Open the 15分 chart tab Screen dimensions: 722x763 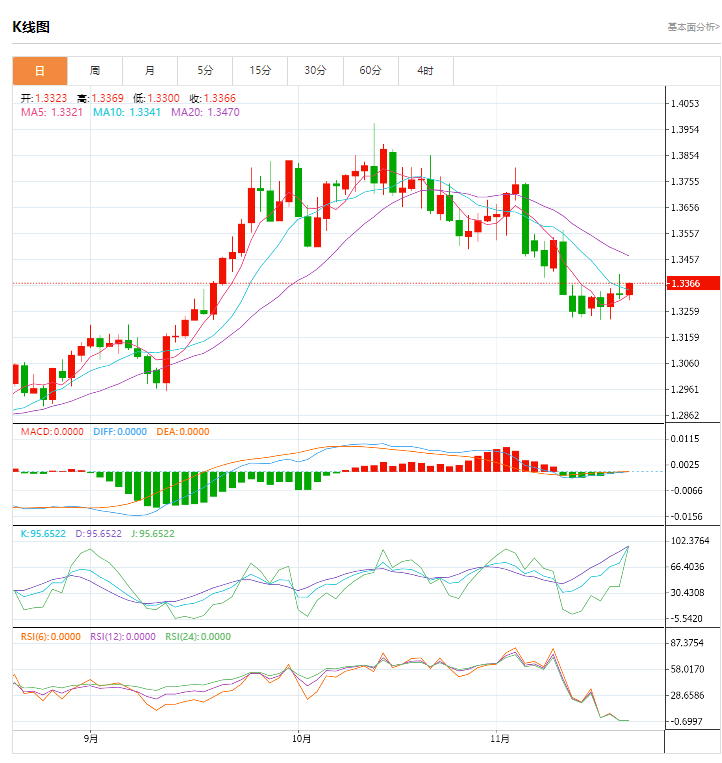(260, 71)
